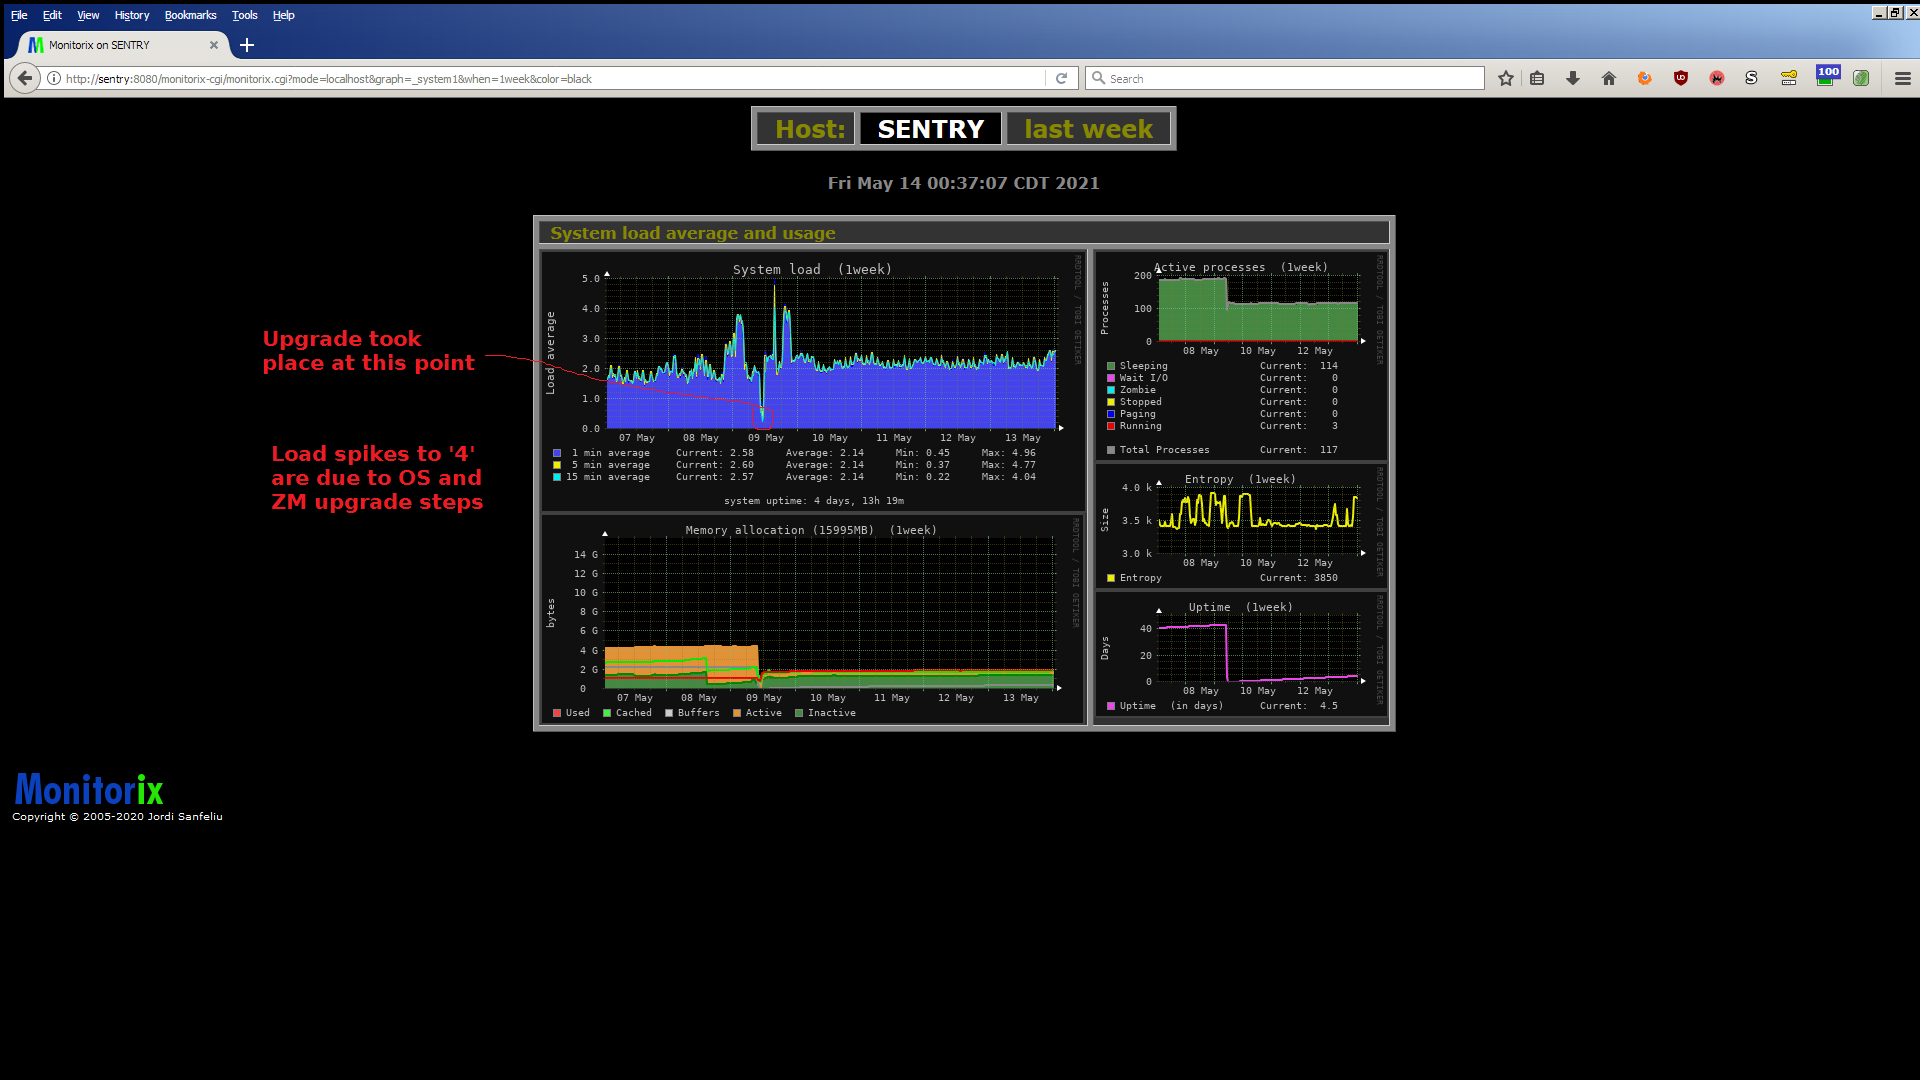Click 'System load average and usage' title
Viewport: 1920px width, 1080px height.
pyautogui.click(x=693, y=233)
